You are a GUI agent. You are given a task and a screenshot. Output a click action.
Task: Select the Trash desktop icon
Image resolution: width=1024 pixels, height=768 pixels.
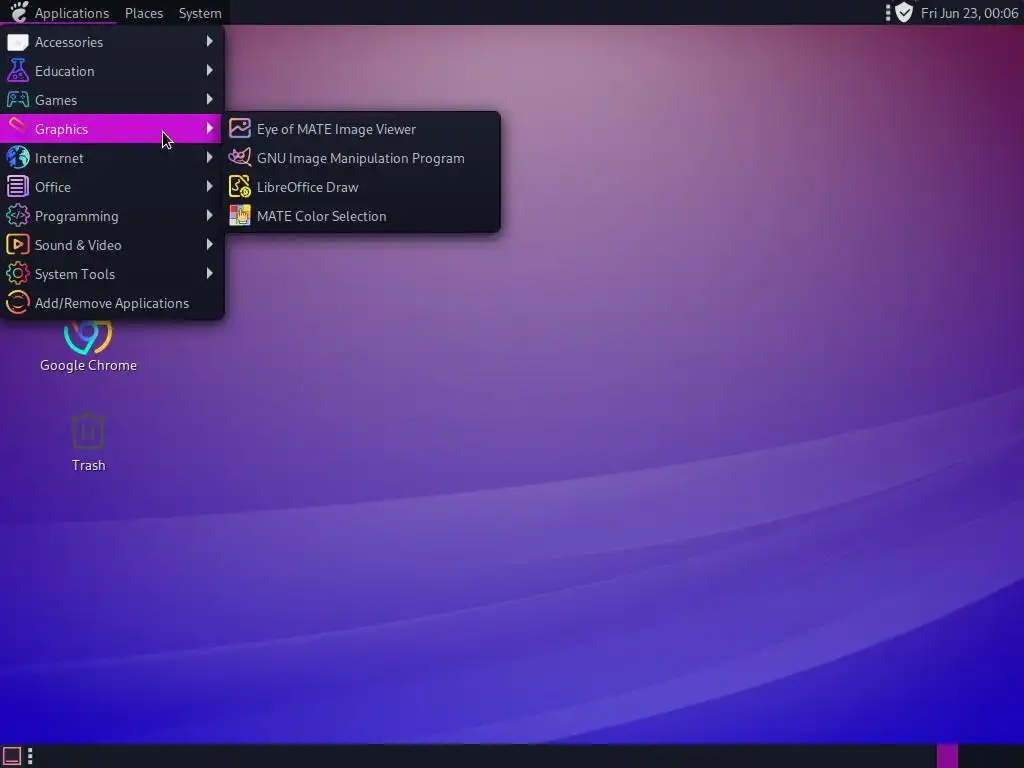point(88,432)
